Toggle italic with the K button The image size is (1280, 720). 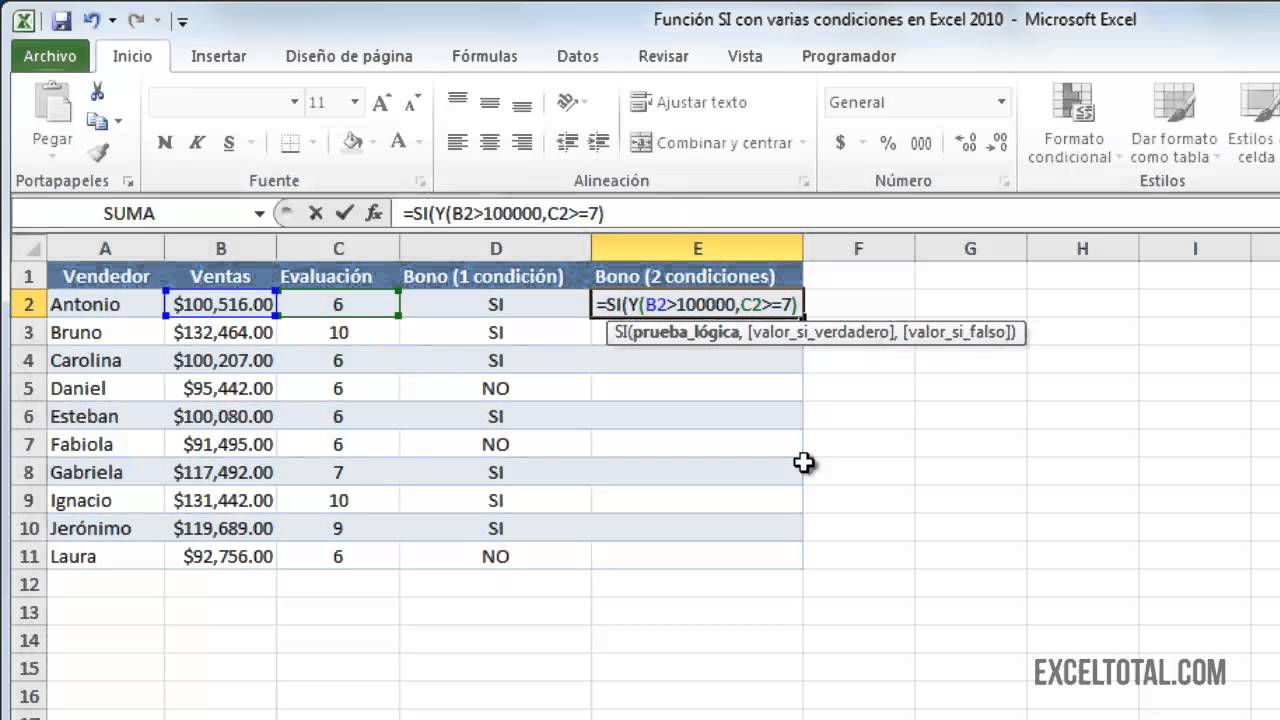click(x=197, y=143)
